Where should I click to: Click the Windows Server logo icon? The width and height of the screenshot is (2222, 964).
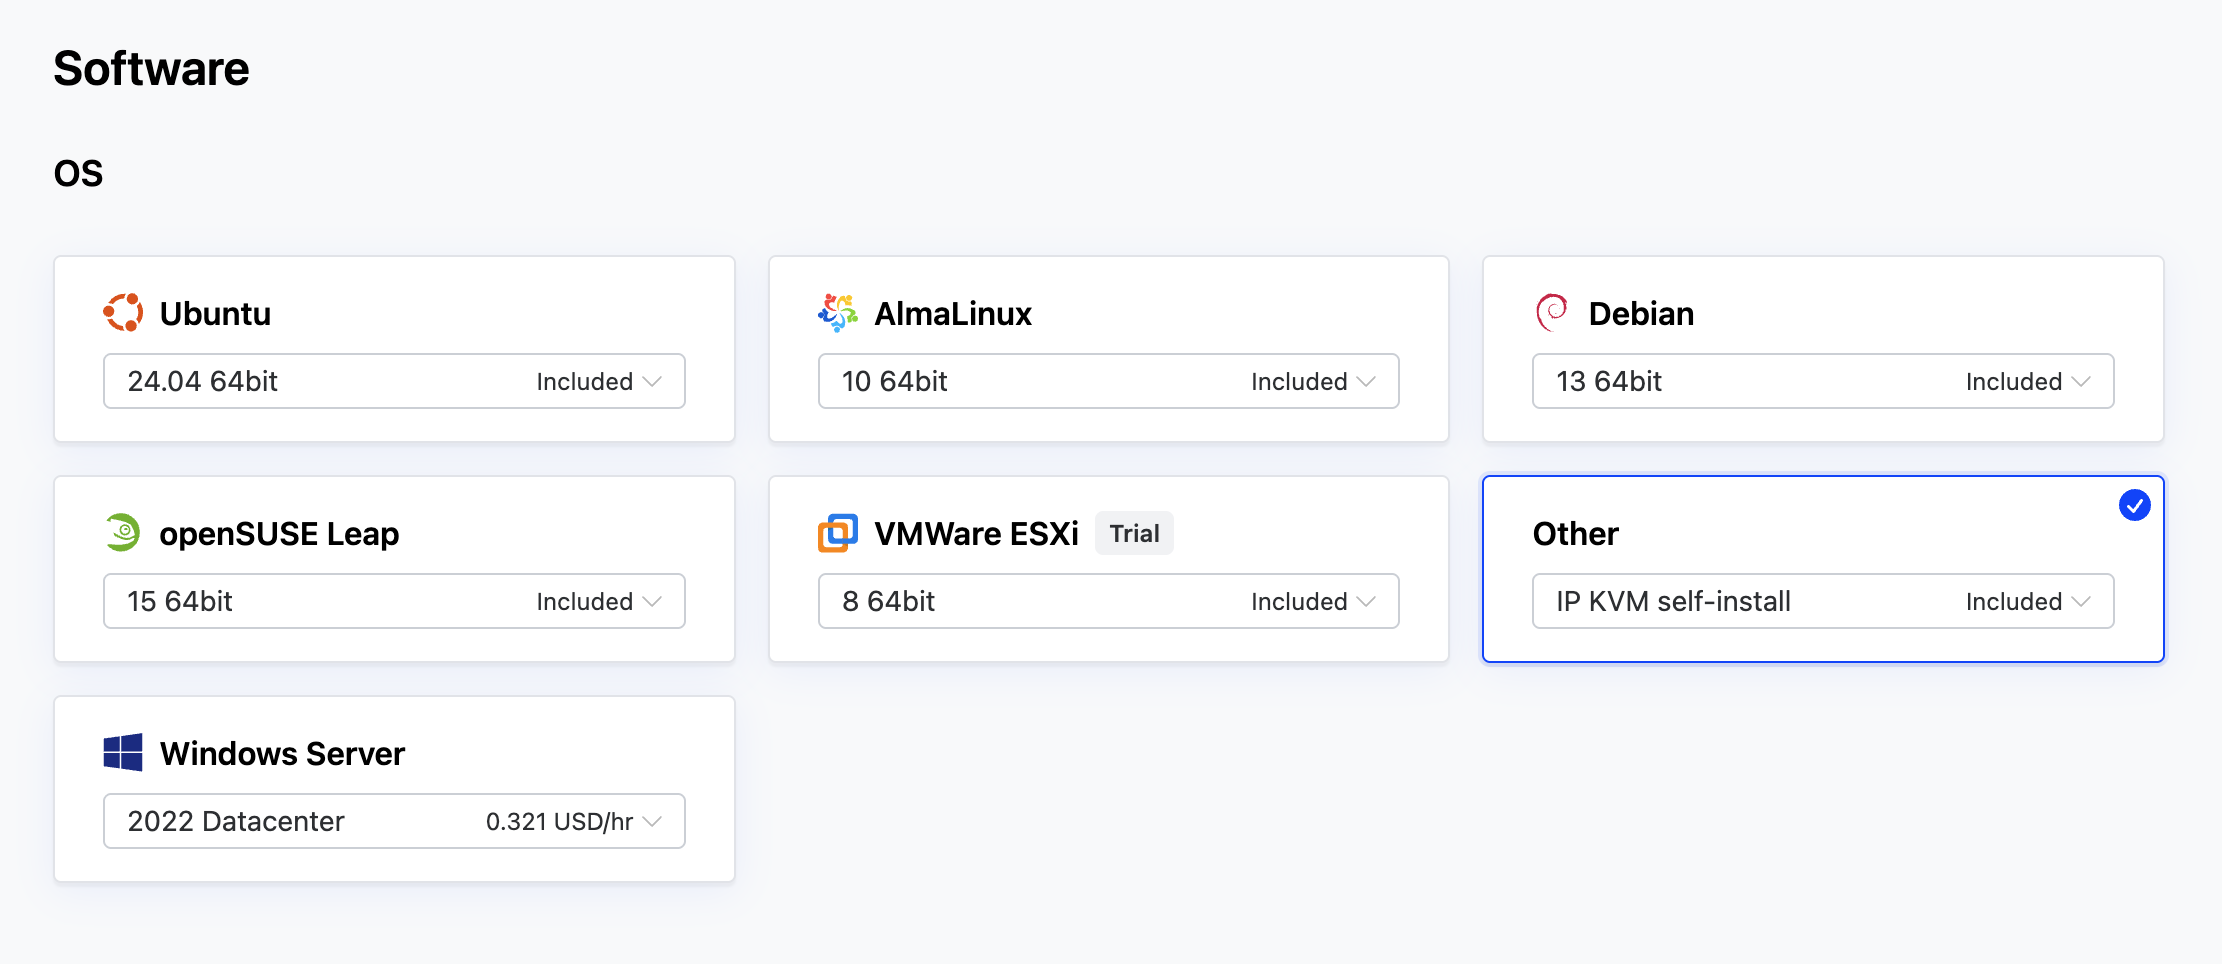tap(123, 753)
